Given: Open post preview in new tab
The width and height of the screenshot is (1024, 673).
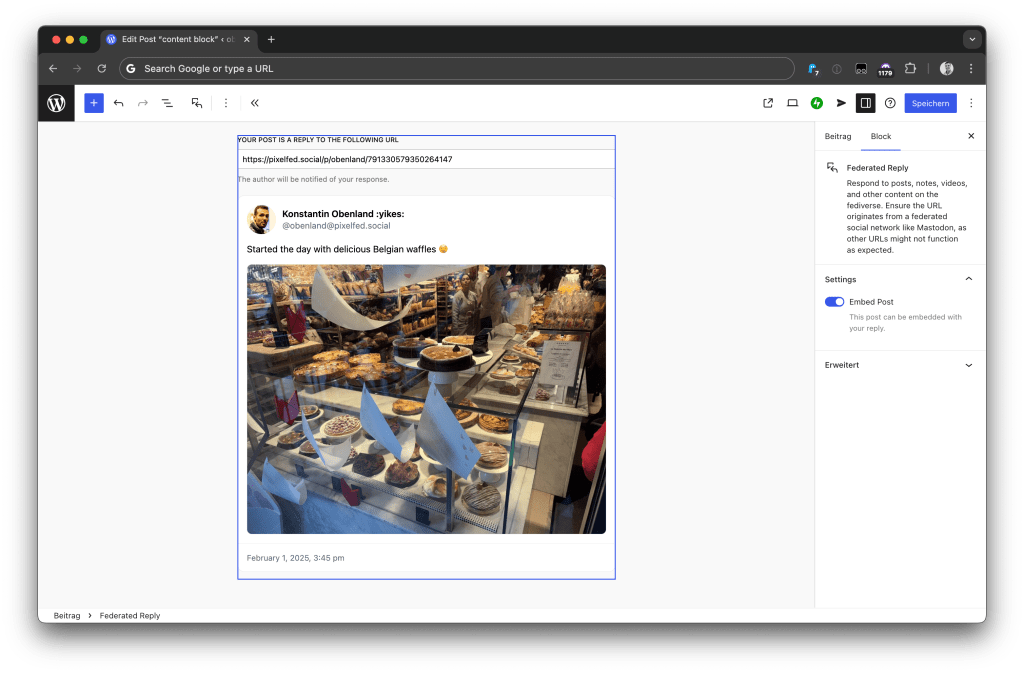Looking at the screenshot, I should pos(767,102).
